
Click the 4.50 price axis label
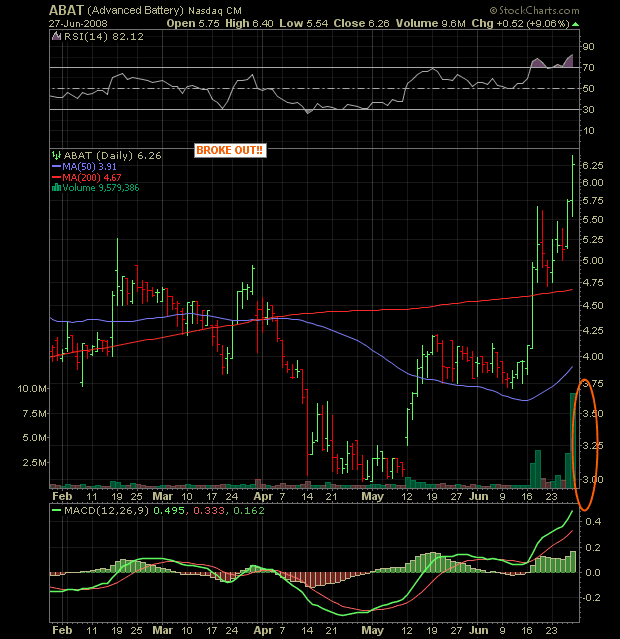[593, 306]
